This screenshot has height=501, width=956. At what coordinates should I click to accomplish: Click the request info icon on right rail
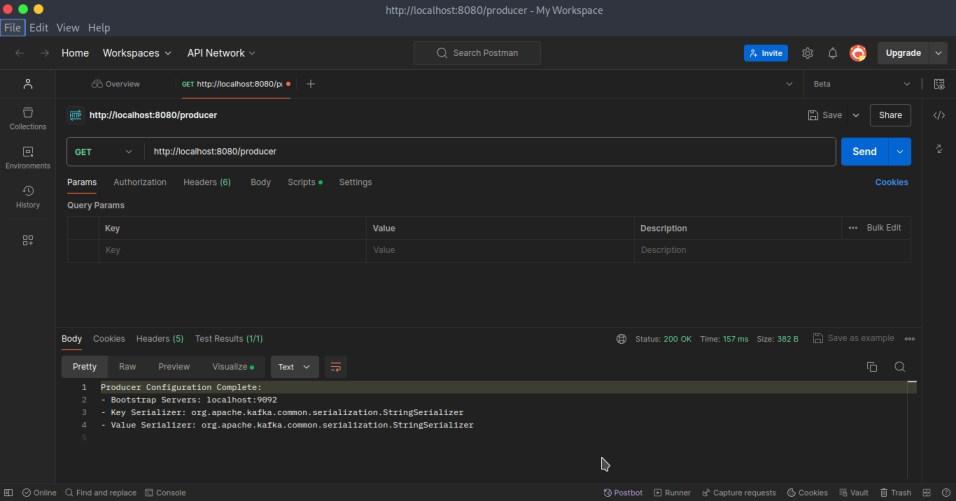pos(939,149)
